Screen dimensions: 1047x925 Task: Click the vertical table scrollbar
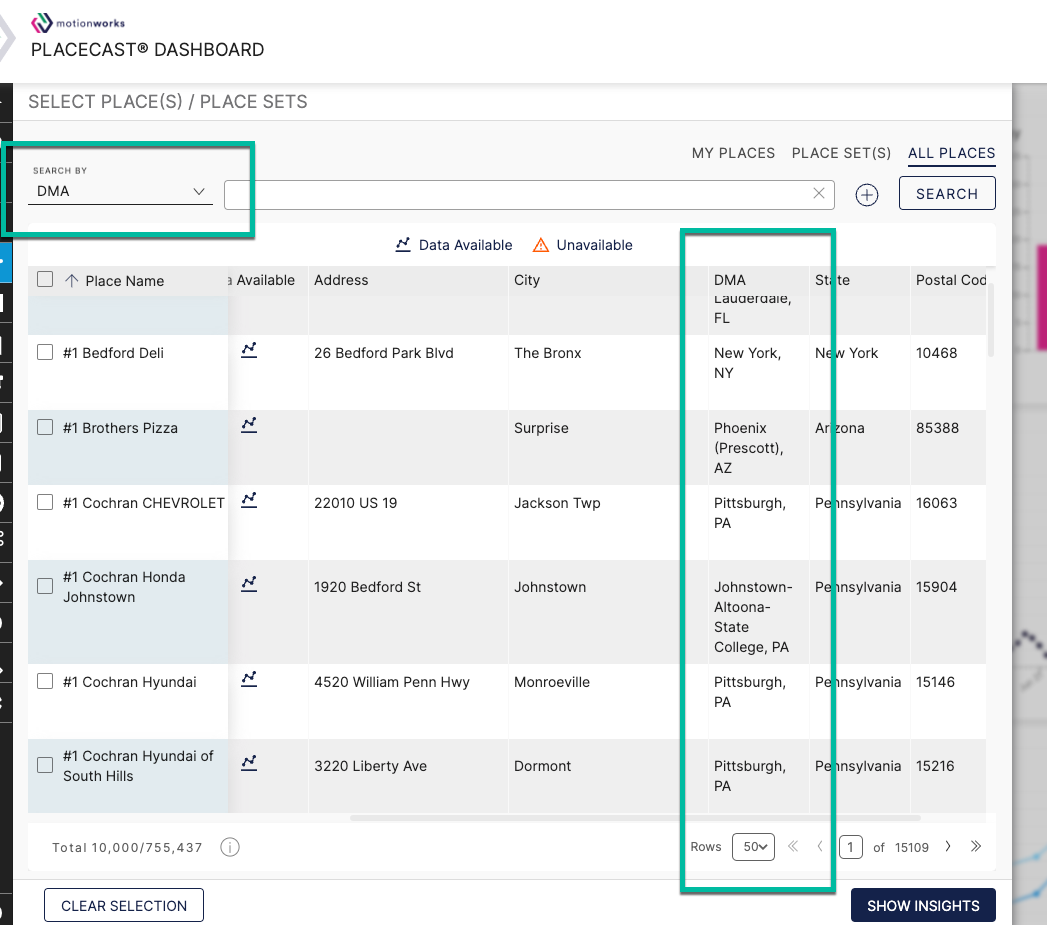point(991,321)
